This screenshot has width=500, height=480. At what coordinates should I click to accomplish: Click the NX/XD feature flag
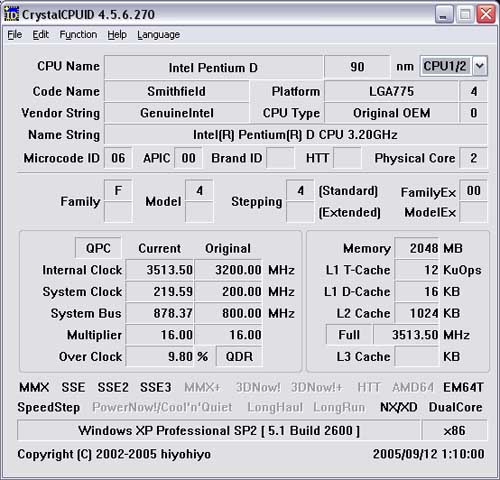399,407
